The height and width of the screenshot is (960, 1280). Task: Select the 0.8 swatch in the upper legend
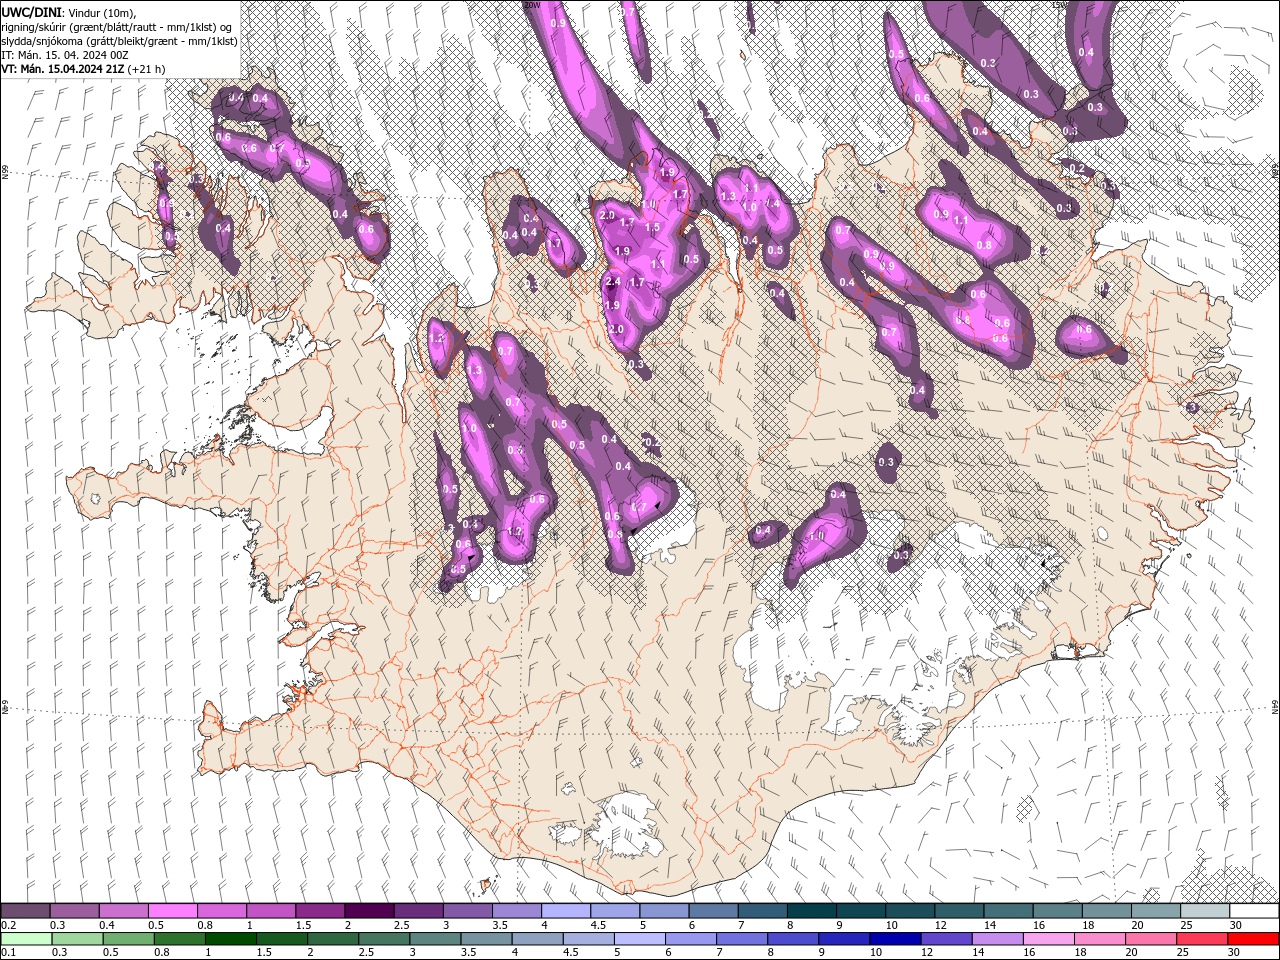click(221, 911)
